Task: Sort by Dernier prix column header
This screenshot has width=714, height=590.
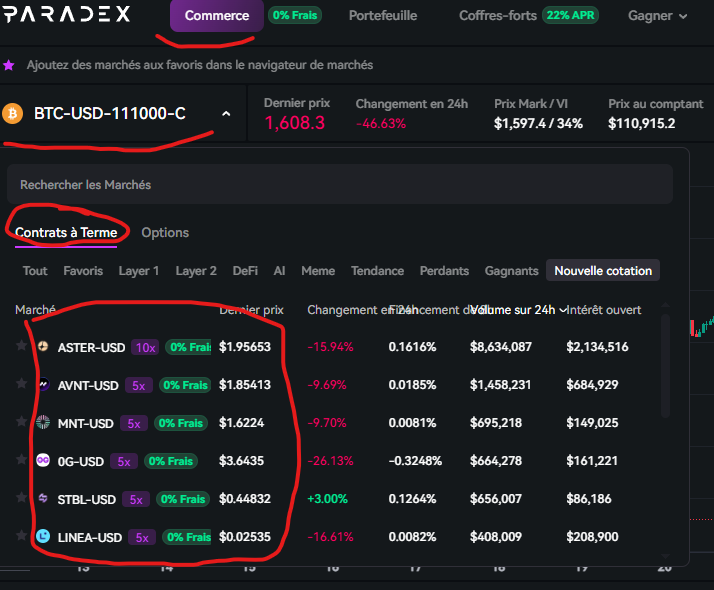Action: [251, 310]
